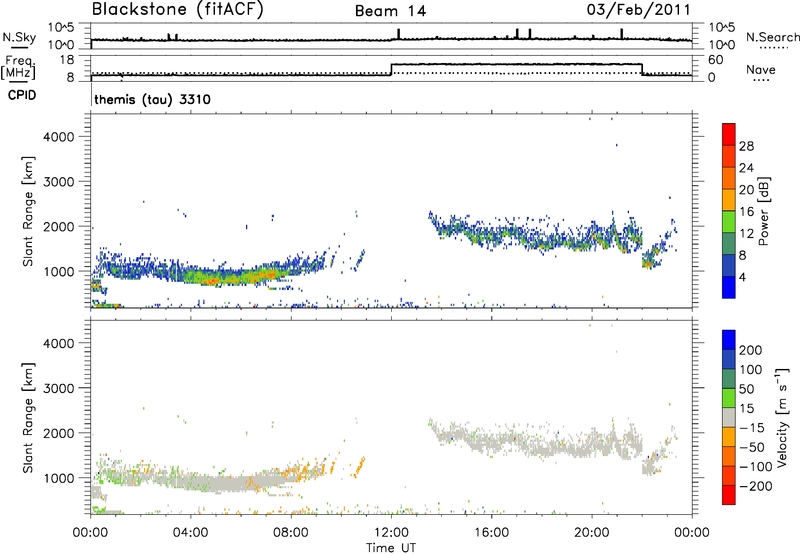Click the N.Search legend label
The height and width of the screenshot is (554, 800).
pyautogui.click(x=773, y=37)
